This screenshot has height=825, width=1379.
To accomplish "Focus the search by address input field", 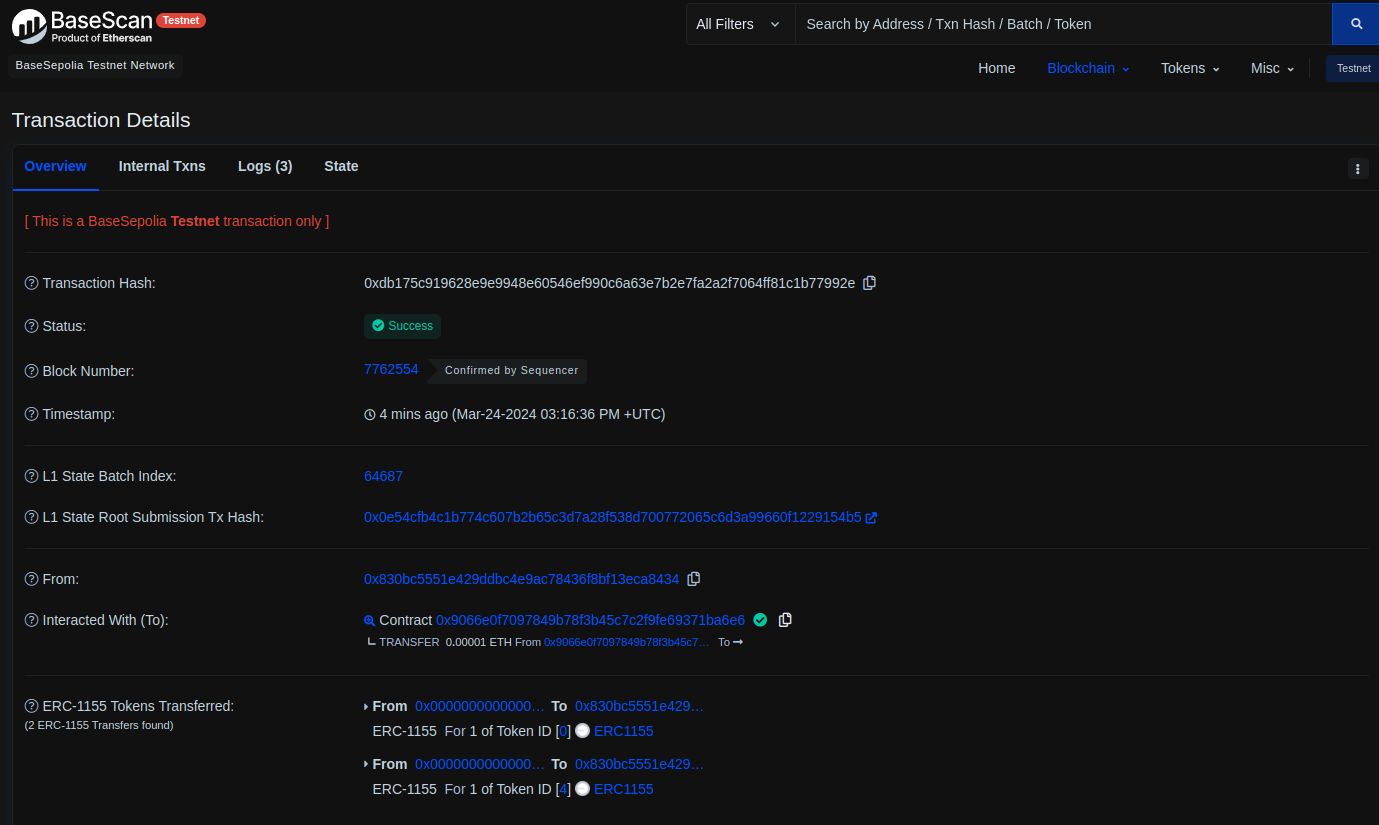I will (1063, 24).
